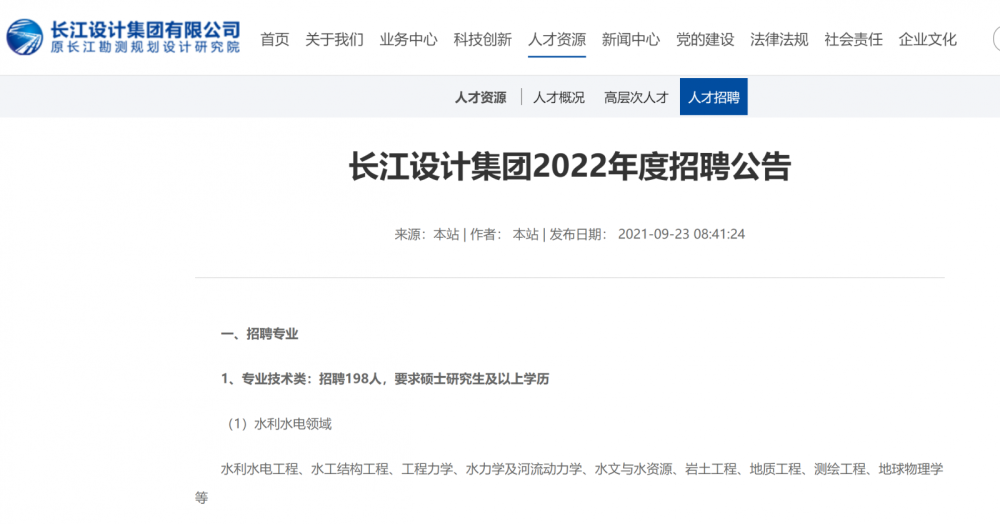The height and width of the screenshot is (524, 1000).
Task: Click the 作者：本站 author text
Action: (x=504, y=234)
